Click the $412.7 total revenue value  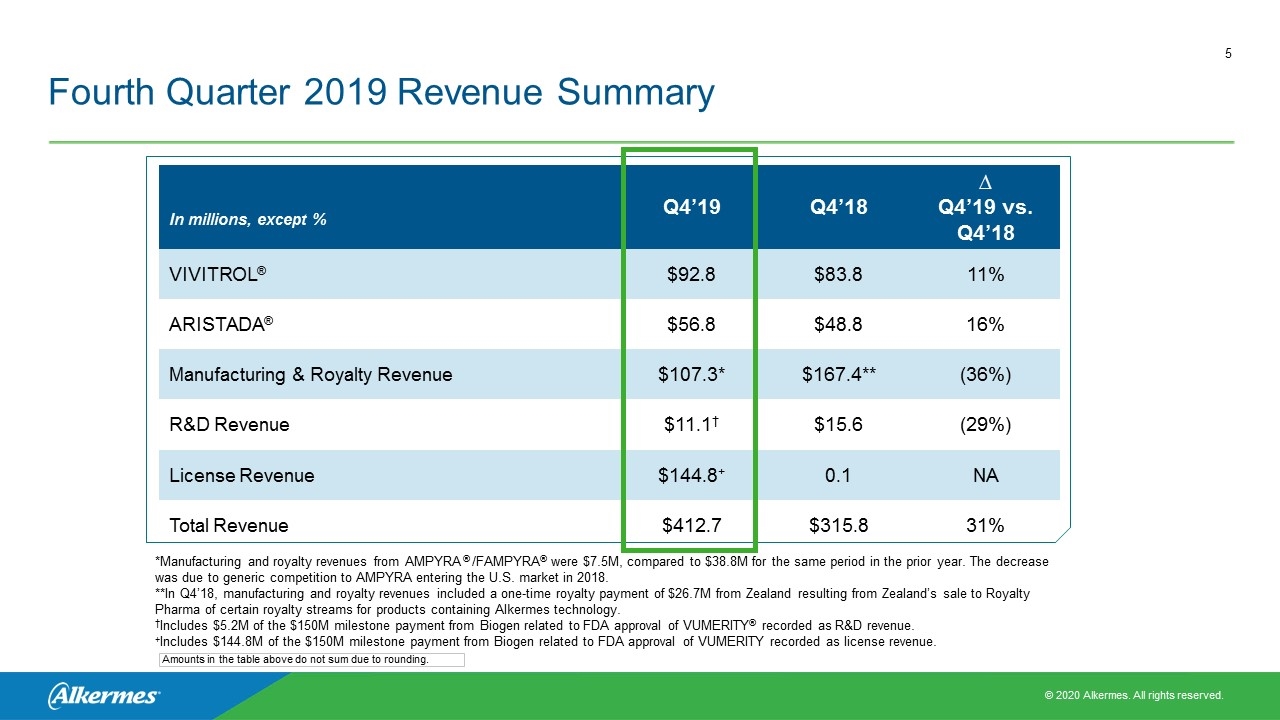[692, 526]
